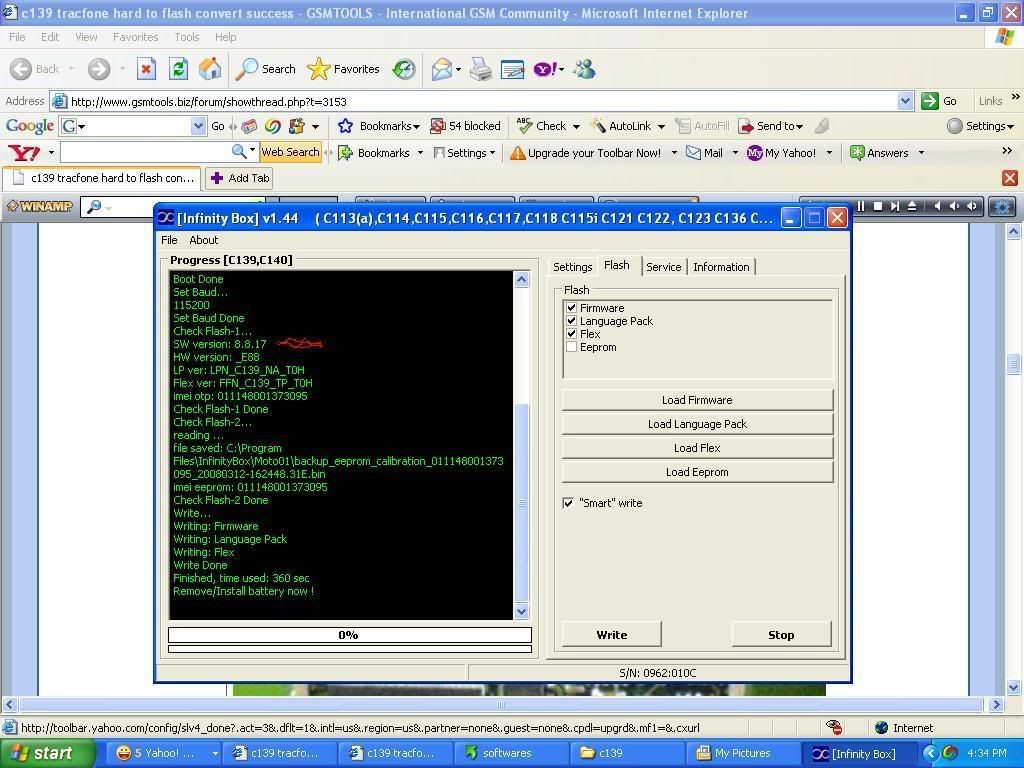Expand Google Bookmarks dropdown arrow

tap(416, 127)
